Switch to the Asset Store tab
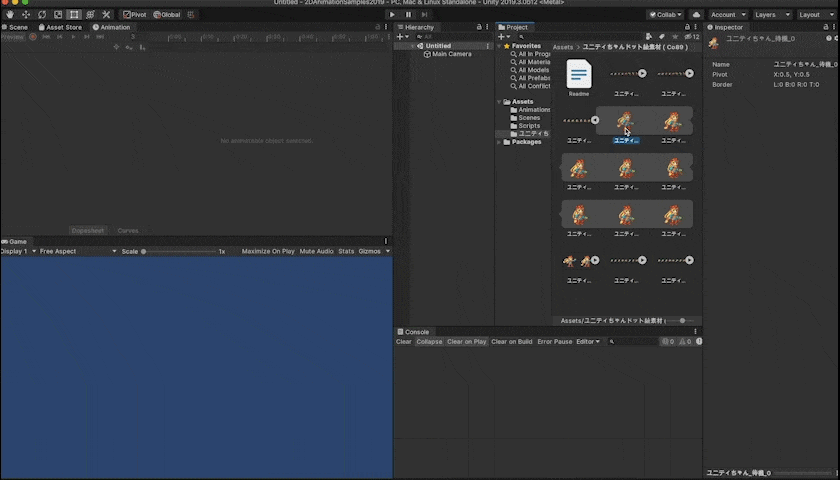The image size is (840, 480). point(60,27)
